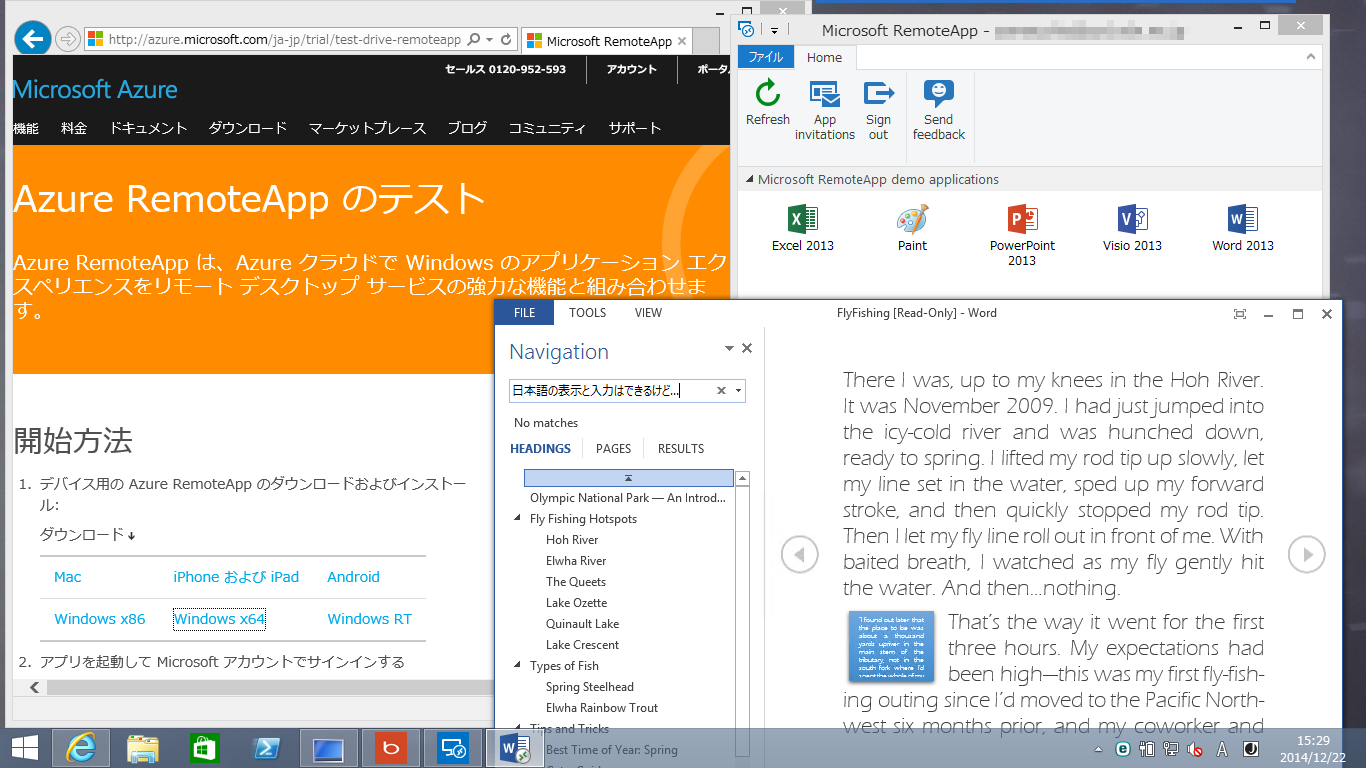Click アカウント link on Azure page

(632, 70)
